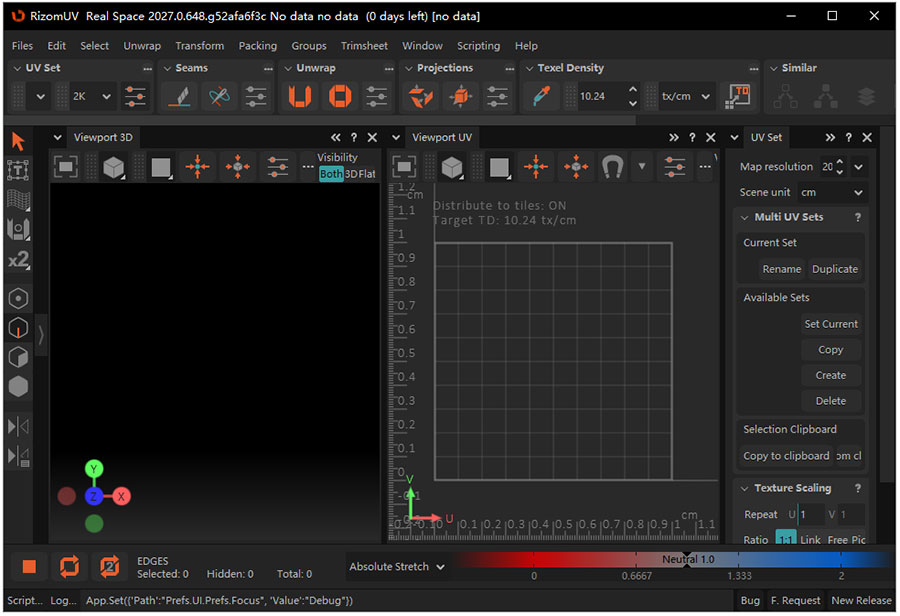Open the Absolute Stretch dropdown
The width and height of the screenshot is (900, 616).
pos(397,567)
